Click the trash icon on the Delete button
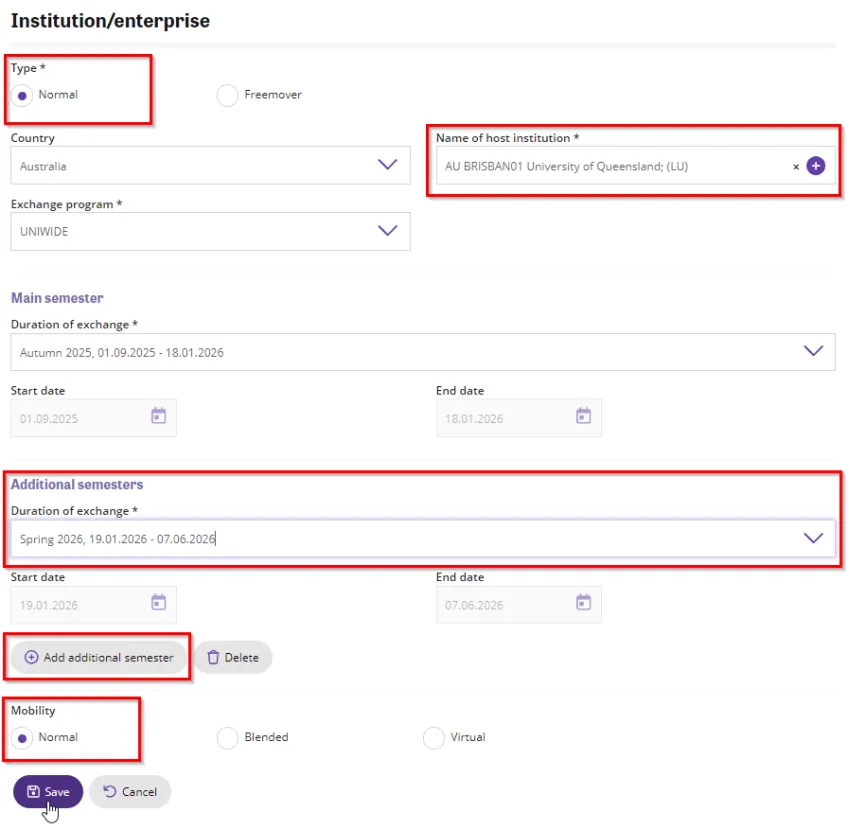The image size is (848, 830). pos(213,657)
